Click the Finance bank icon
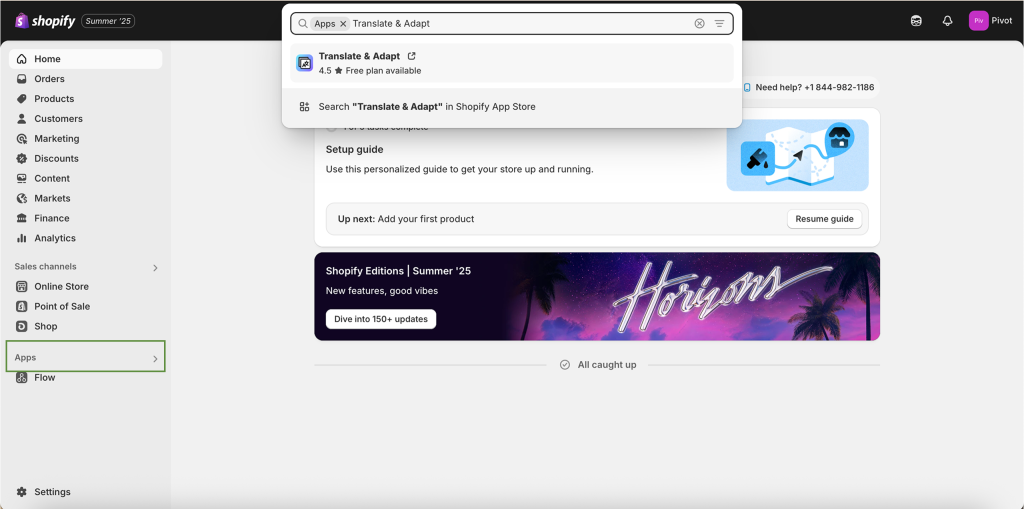 22,218
